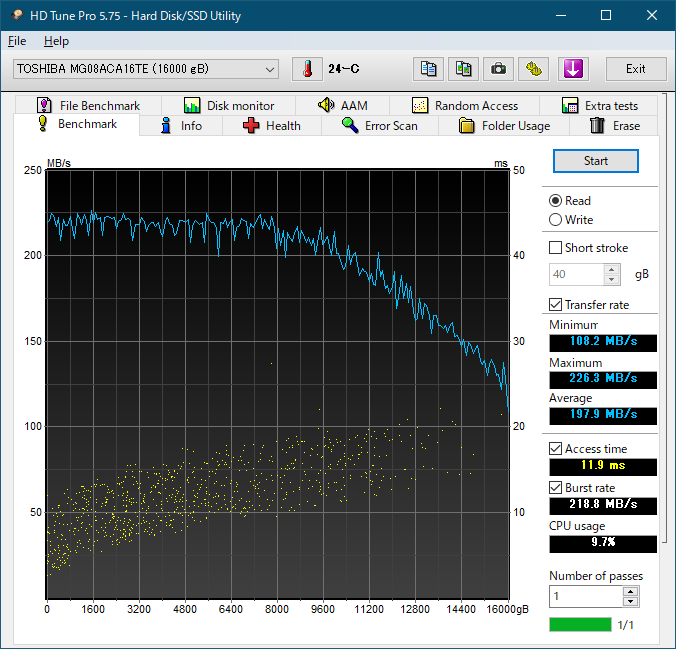Switch to the AAM tab
Screen dimensions: 676x649
coord(342,106)
